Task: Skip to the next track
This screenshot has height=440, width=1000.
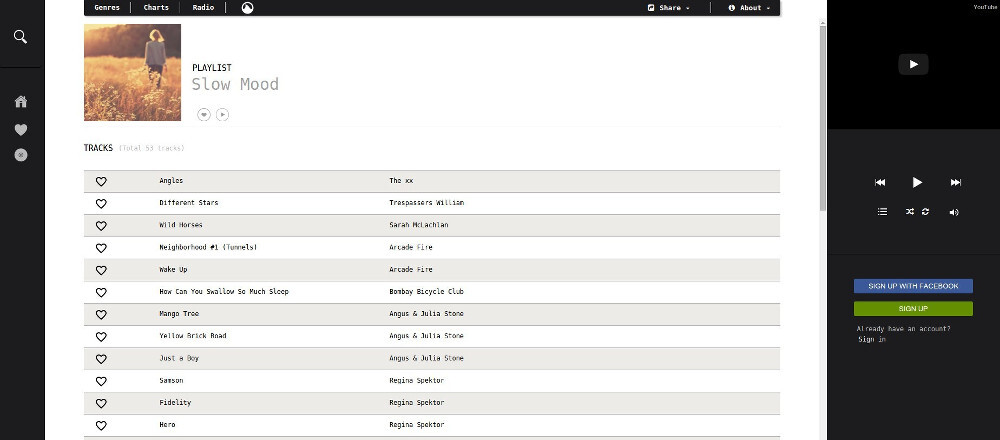Action: point(955,182)
